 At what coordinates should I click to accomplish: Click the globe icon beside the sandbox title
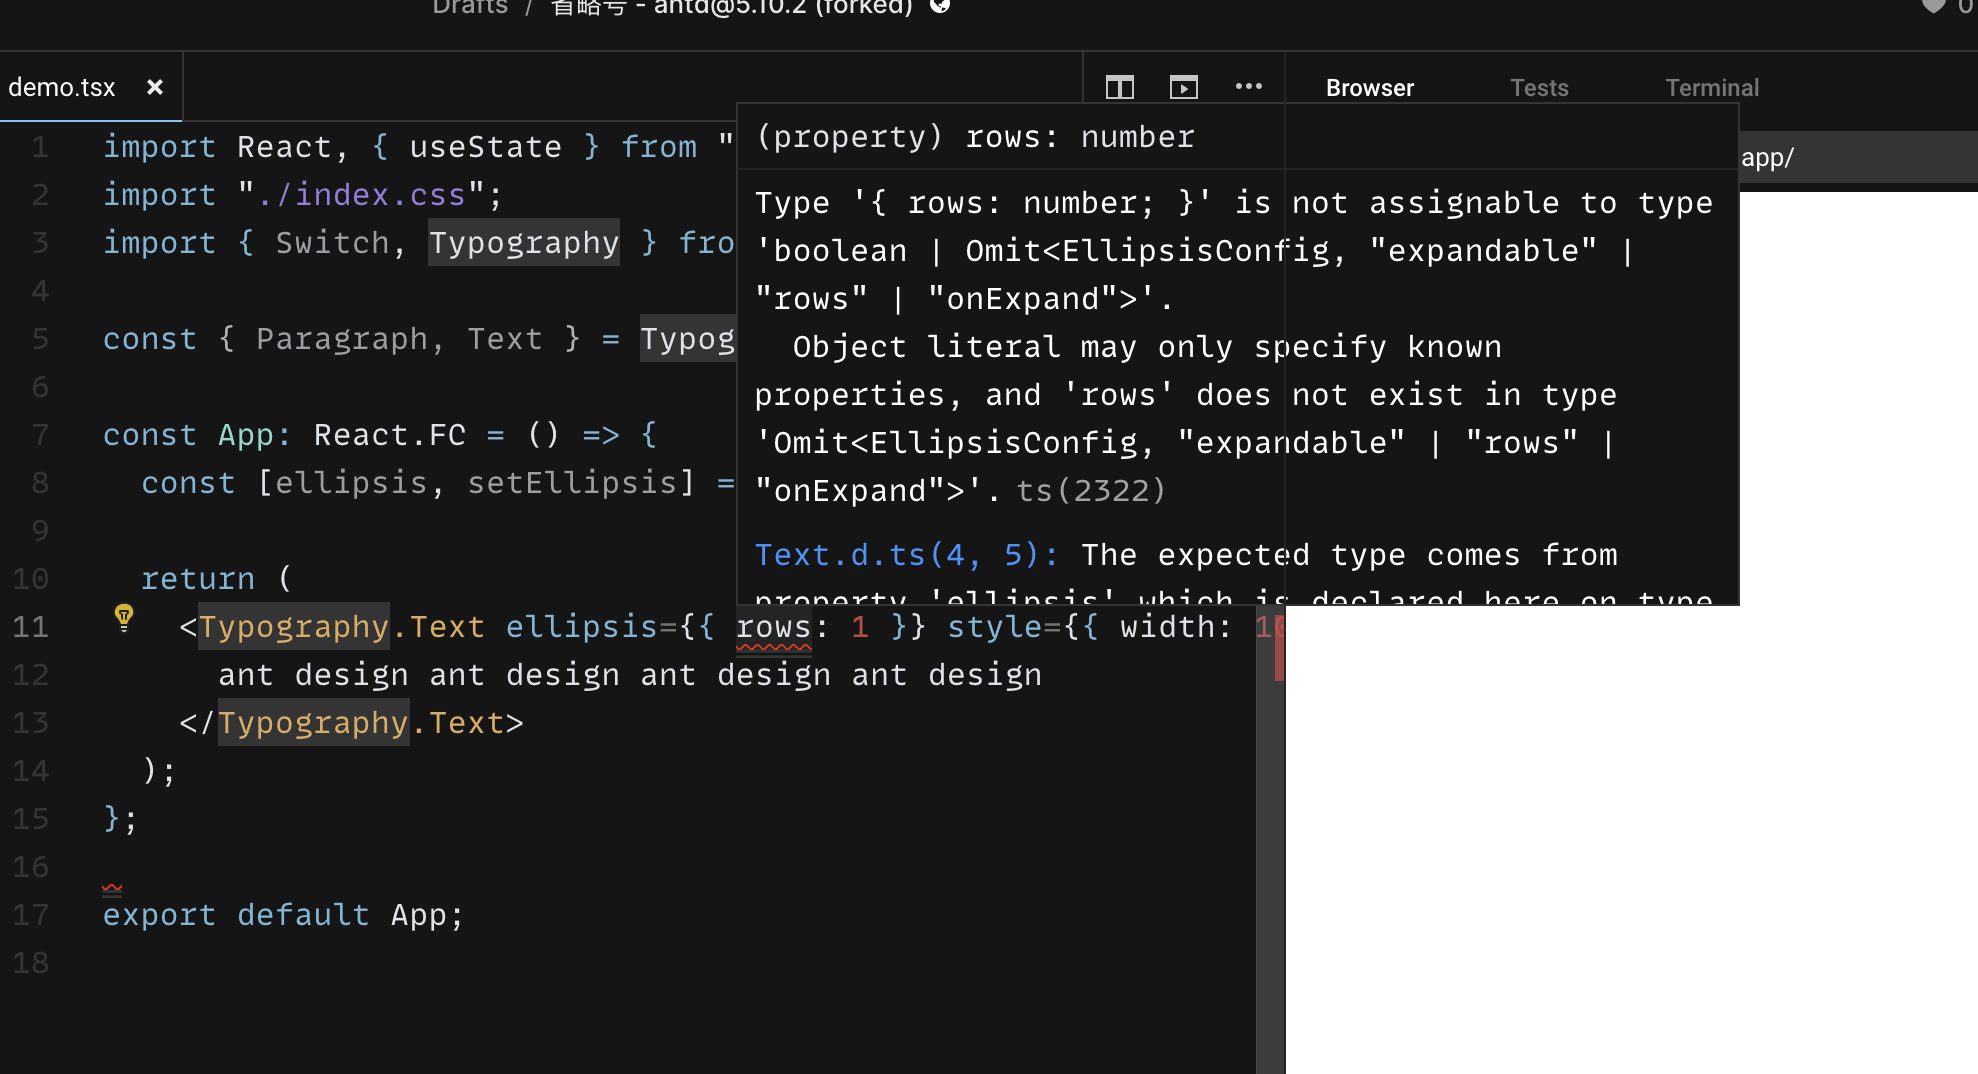click(939, 7)
